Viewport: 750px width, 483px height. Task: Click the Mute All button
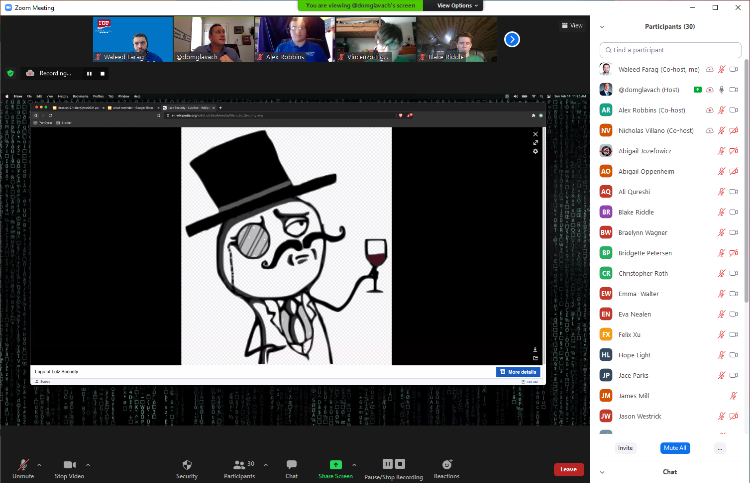pyautogui.click(x=675, y=448)
